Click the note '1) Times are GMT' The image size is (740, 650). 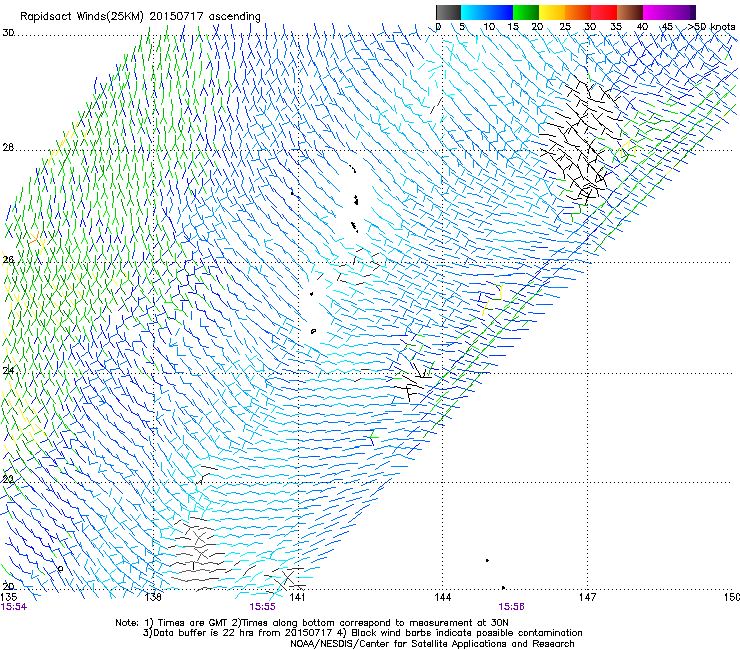pyautogui.click(x=186, y=623)
